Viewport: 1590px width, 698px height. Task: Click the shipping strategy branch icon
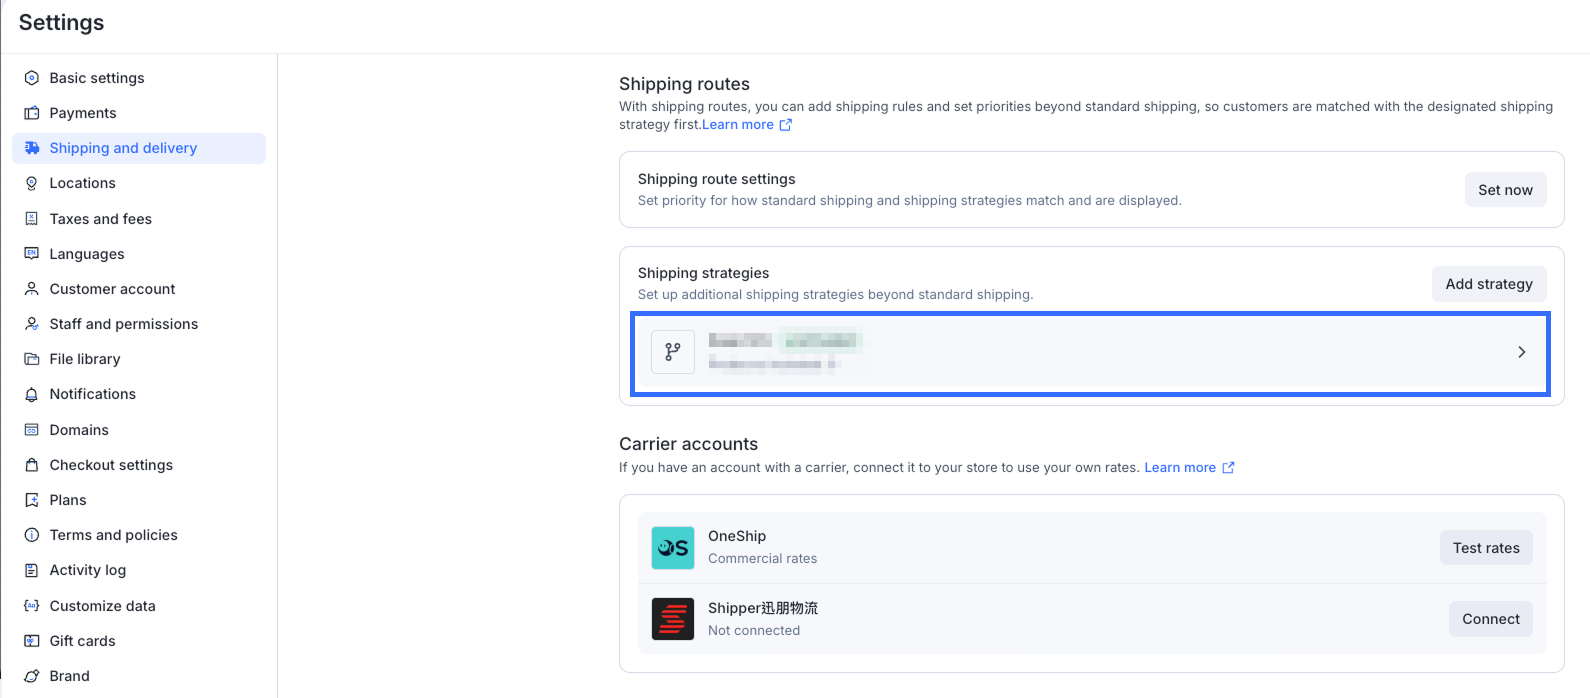pyautogui.click(x=673, y=352)
